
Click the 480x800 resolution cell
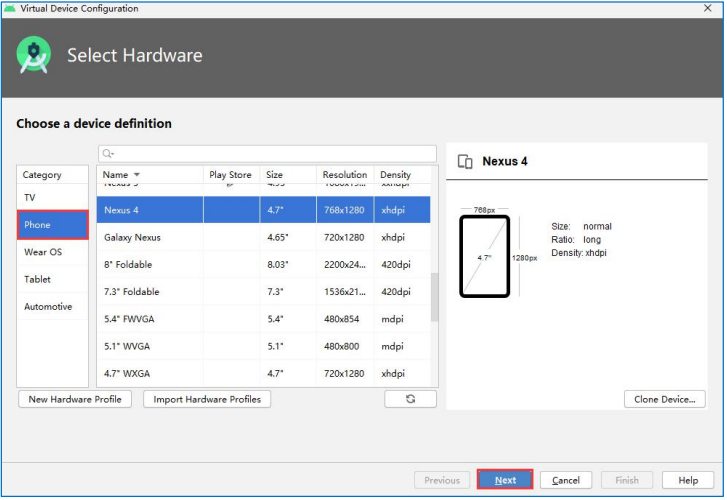tap(343, 347)
